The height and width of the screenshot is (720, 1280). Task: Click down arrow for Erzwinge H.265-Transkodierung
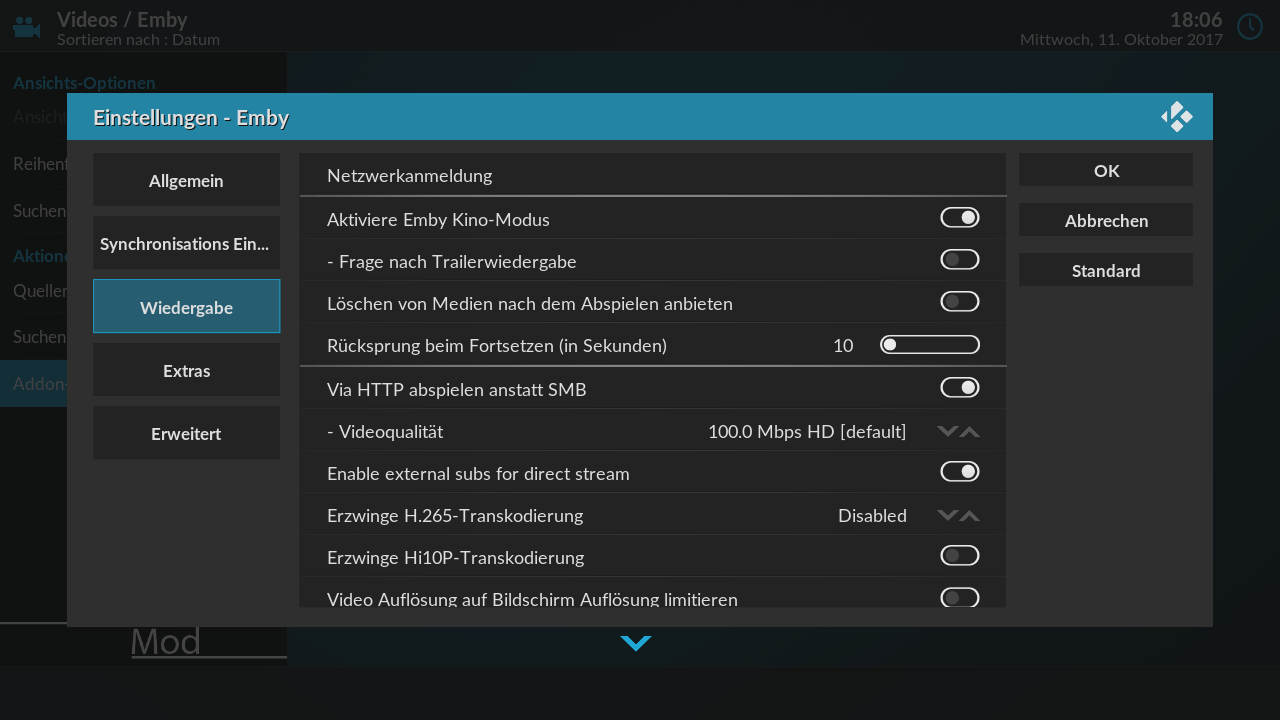click(947, 516)
